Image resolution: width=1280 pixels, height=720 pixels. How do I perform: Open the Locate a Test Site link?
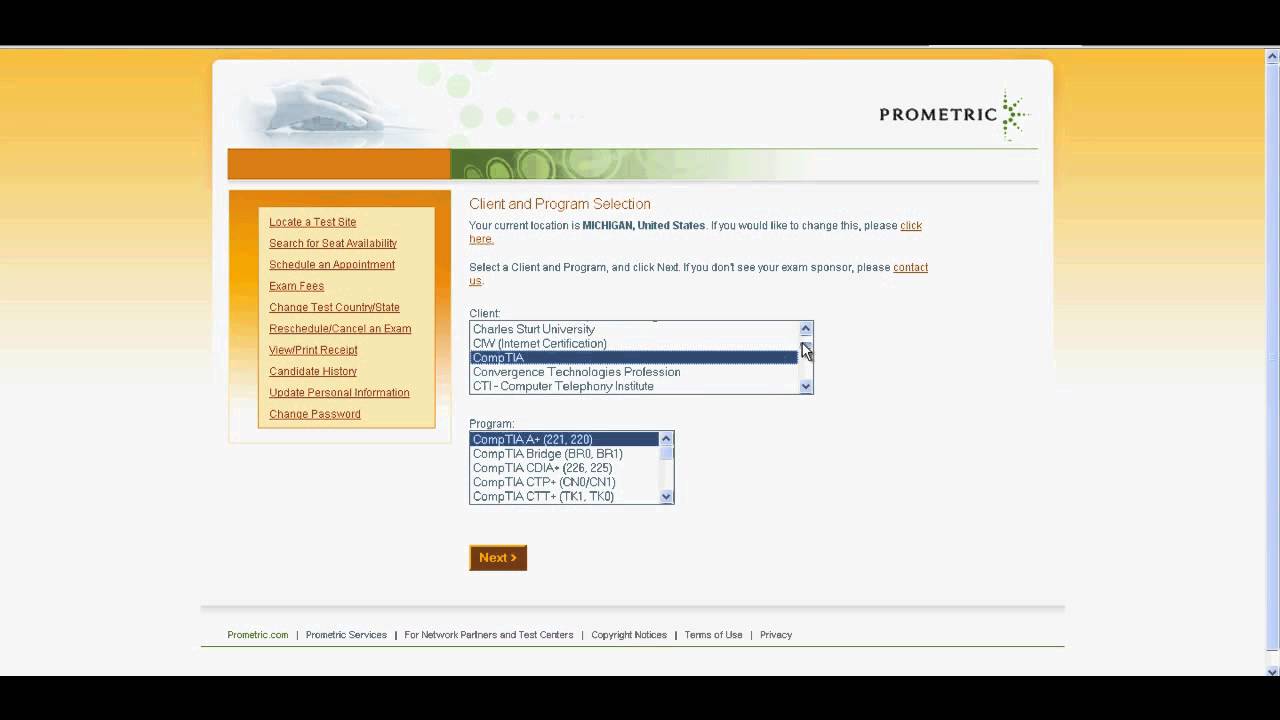click(312, 222)
